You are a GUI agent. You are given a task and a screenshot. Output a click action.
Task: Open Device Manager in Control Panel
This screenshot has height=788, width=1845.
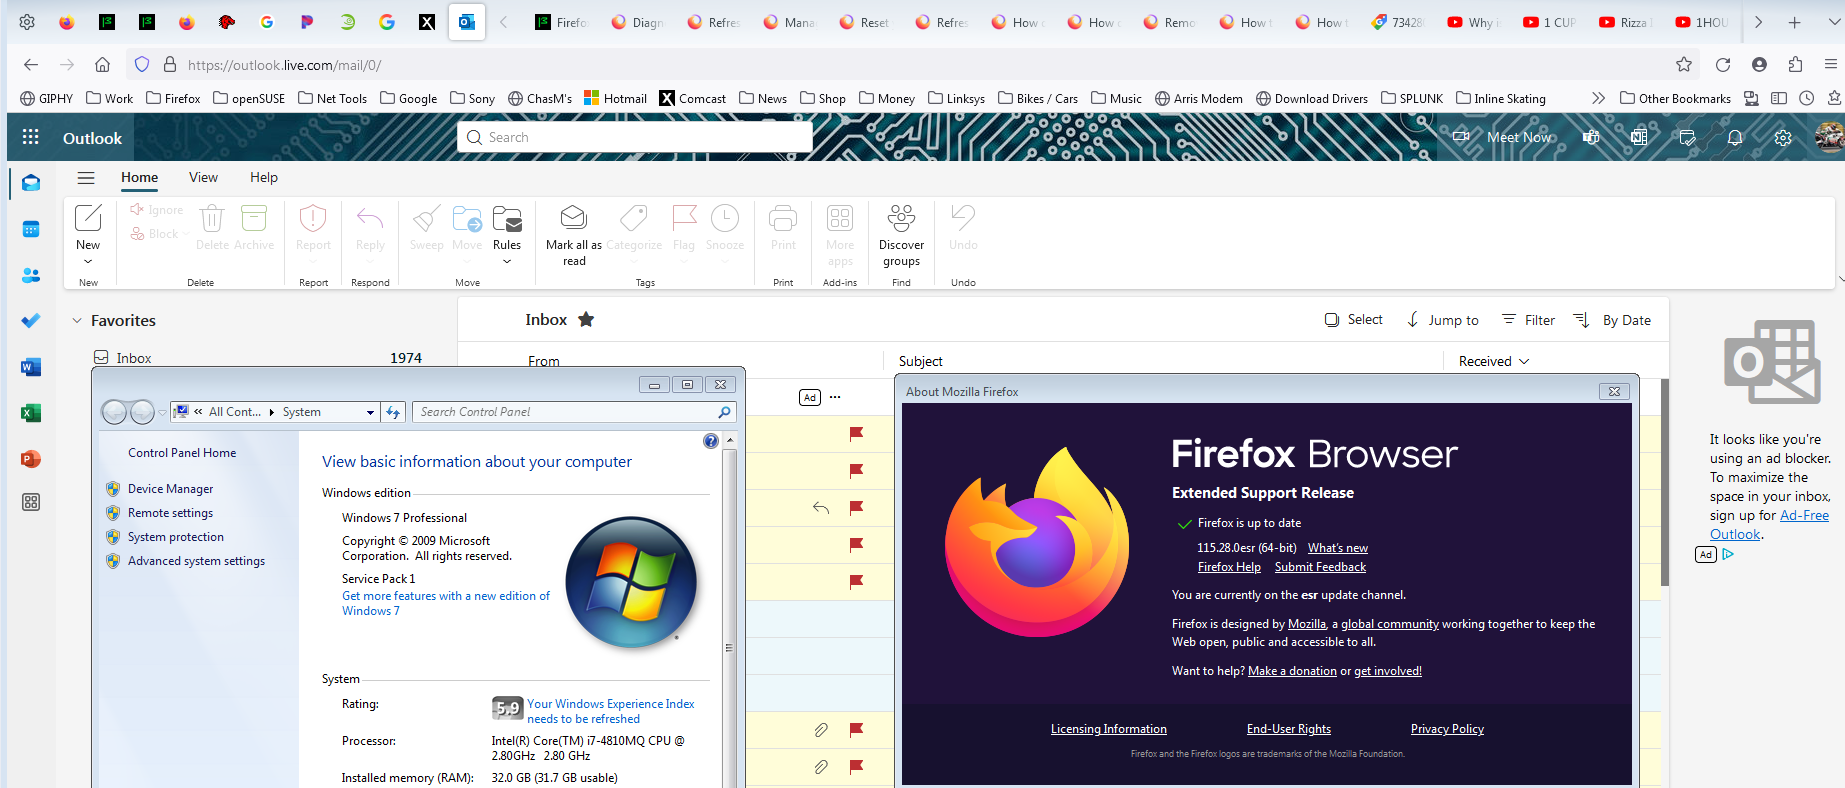[170, 489]
